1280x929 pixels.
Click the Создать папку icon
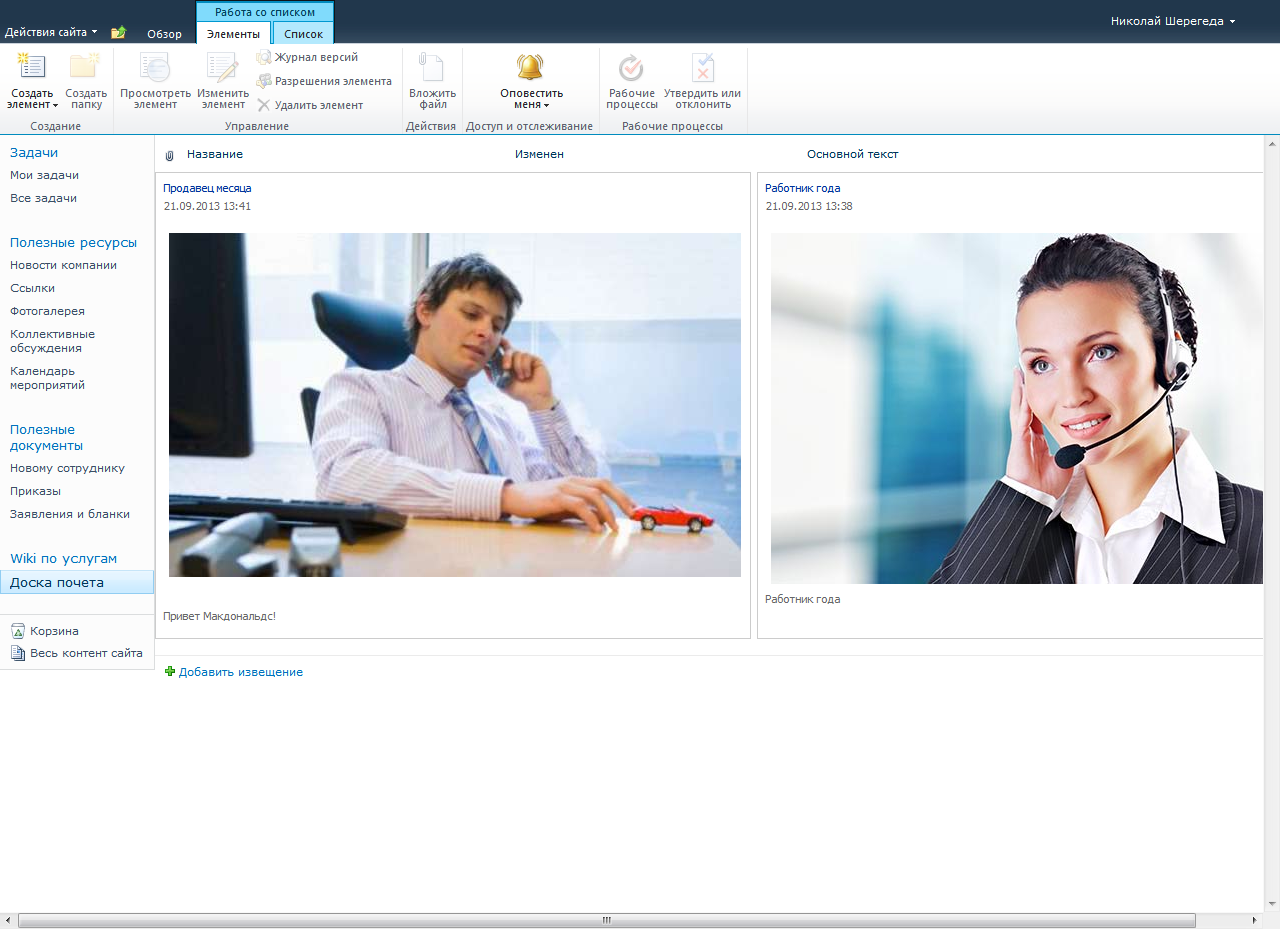coord(85,67)
